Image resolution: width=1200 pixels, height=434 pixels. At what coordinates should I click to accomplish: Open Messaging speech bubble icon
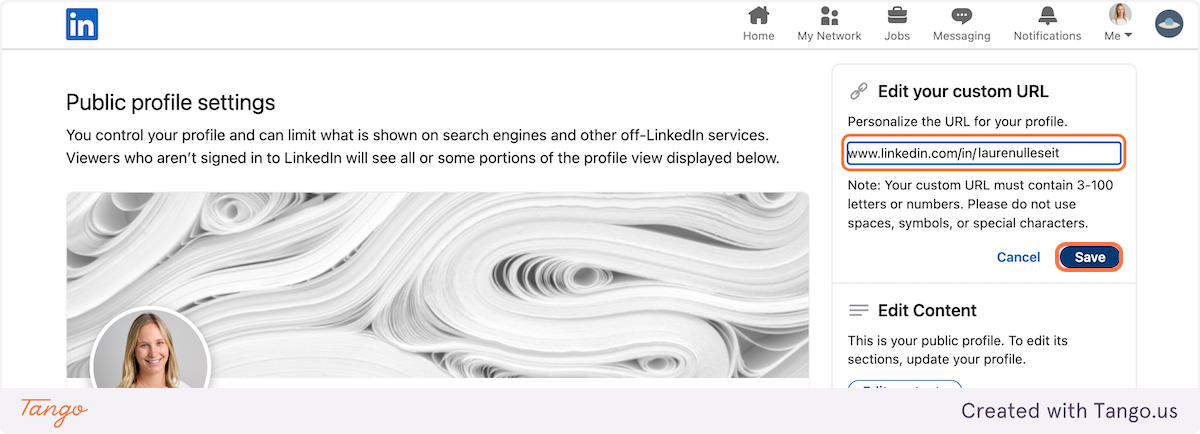(961, 15)
